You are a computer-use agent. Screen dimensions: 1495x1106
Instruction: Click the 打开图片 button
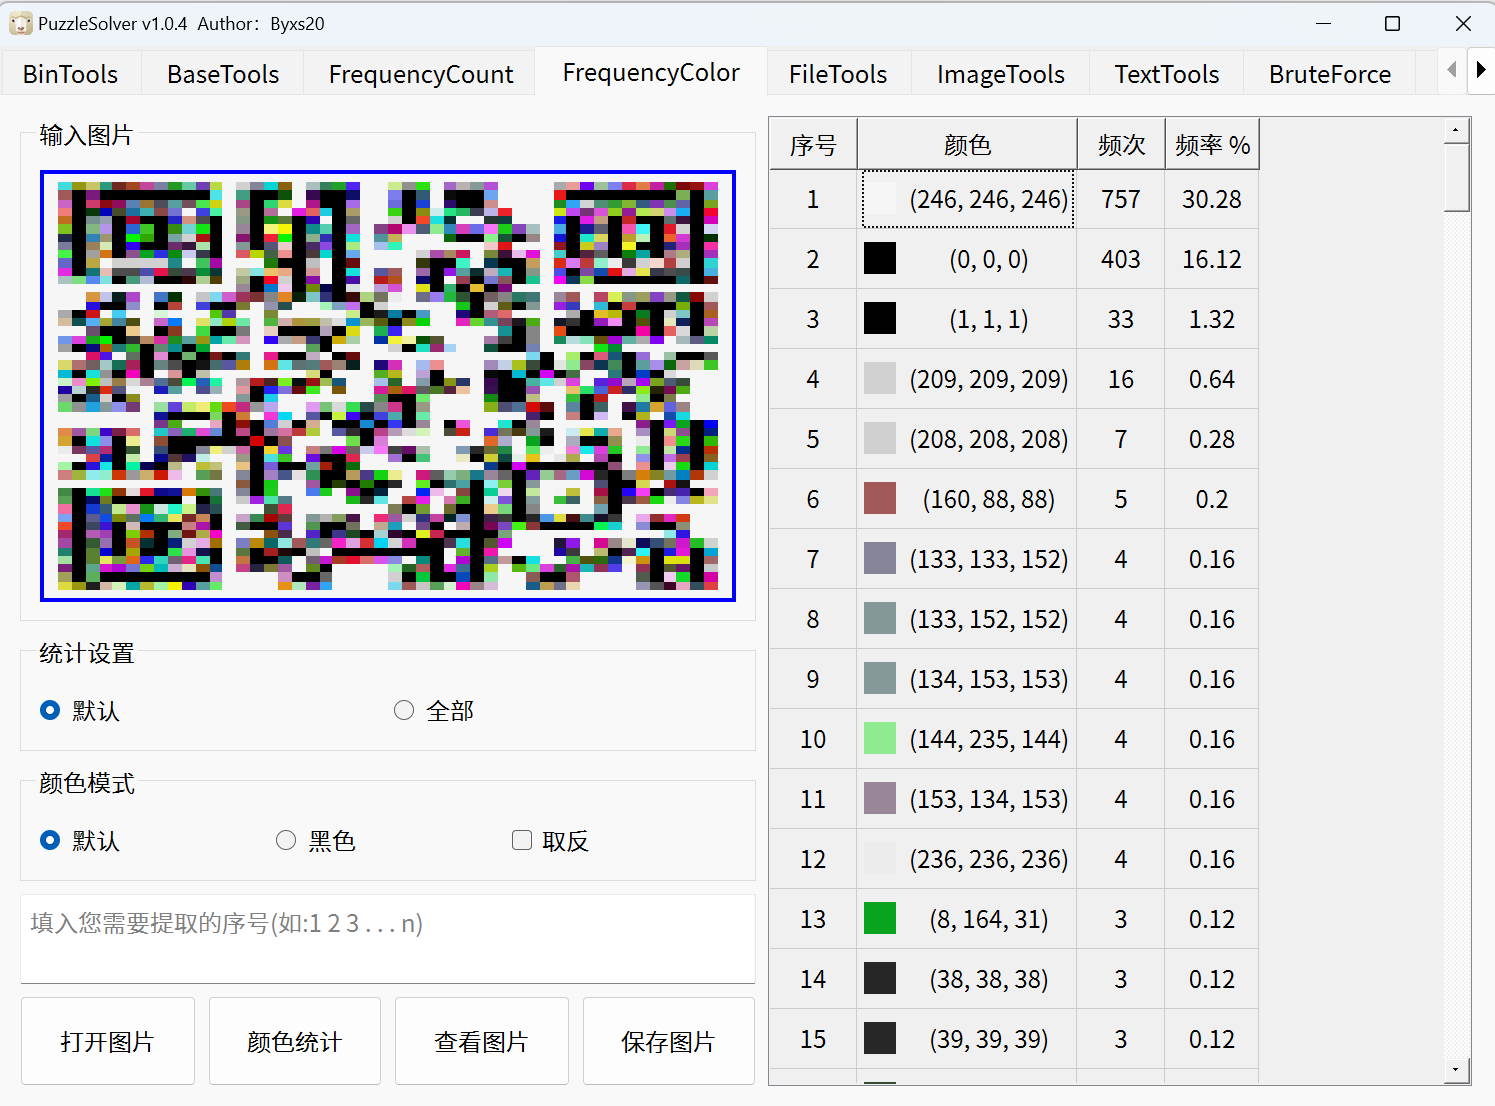point(108,1041)
